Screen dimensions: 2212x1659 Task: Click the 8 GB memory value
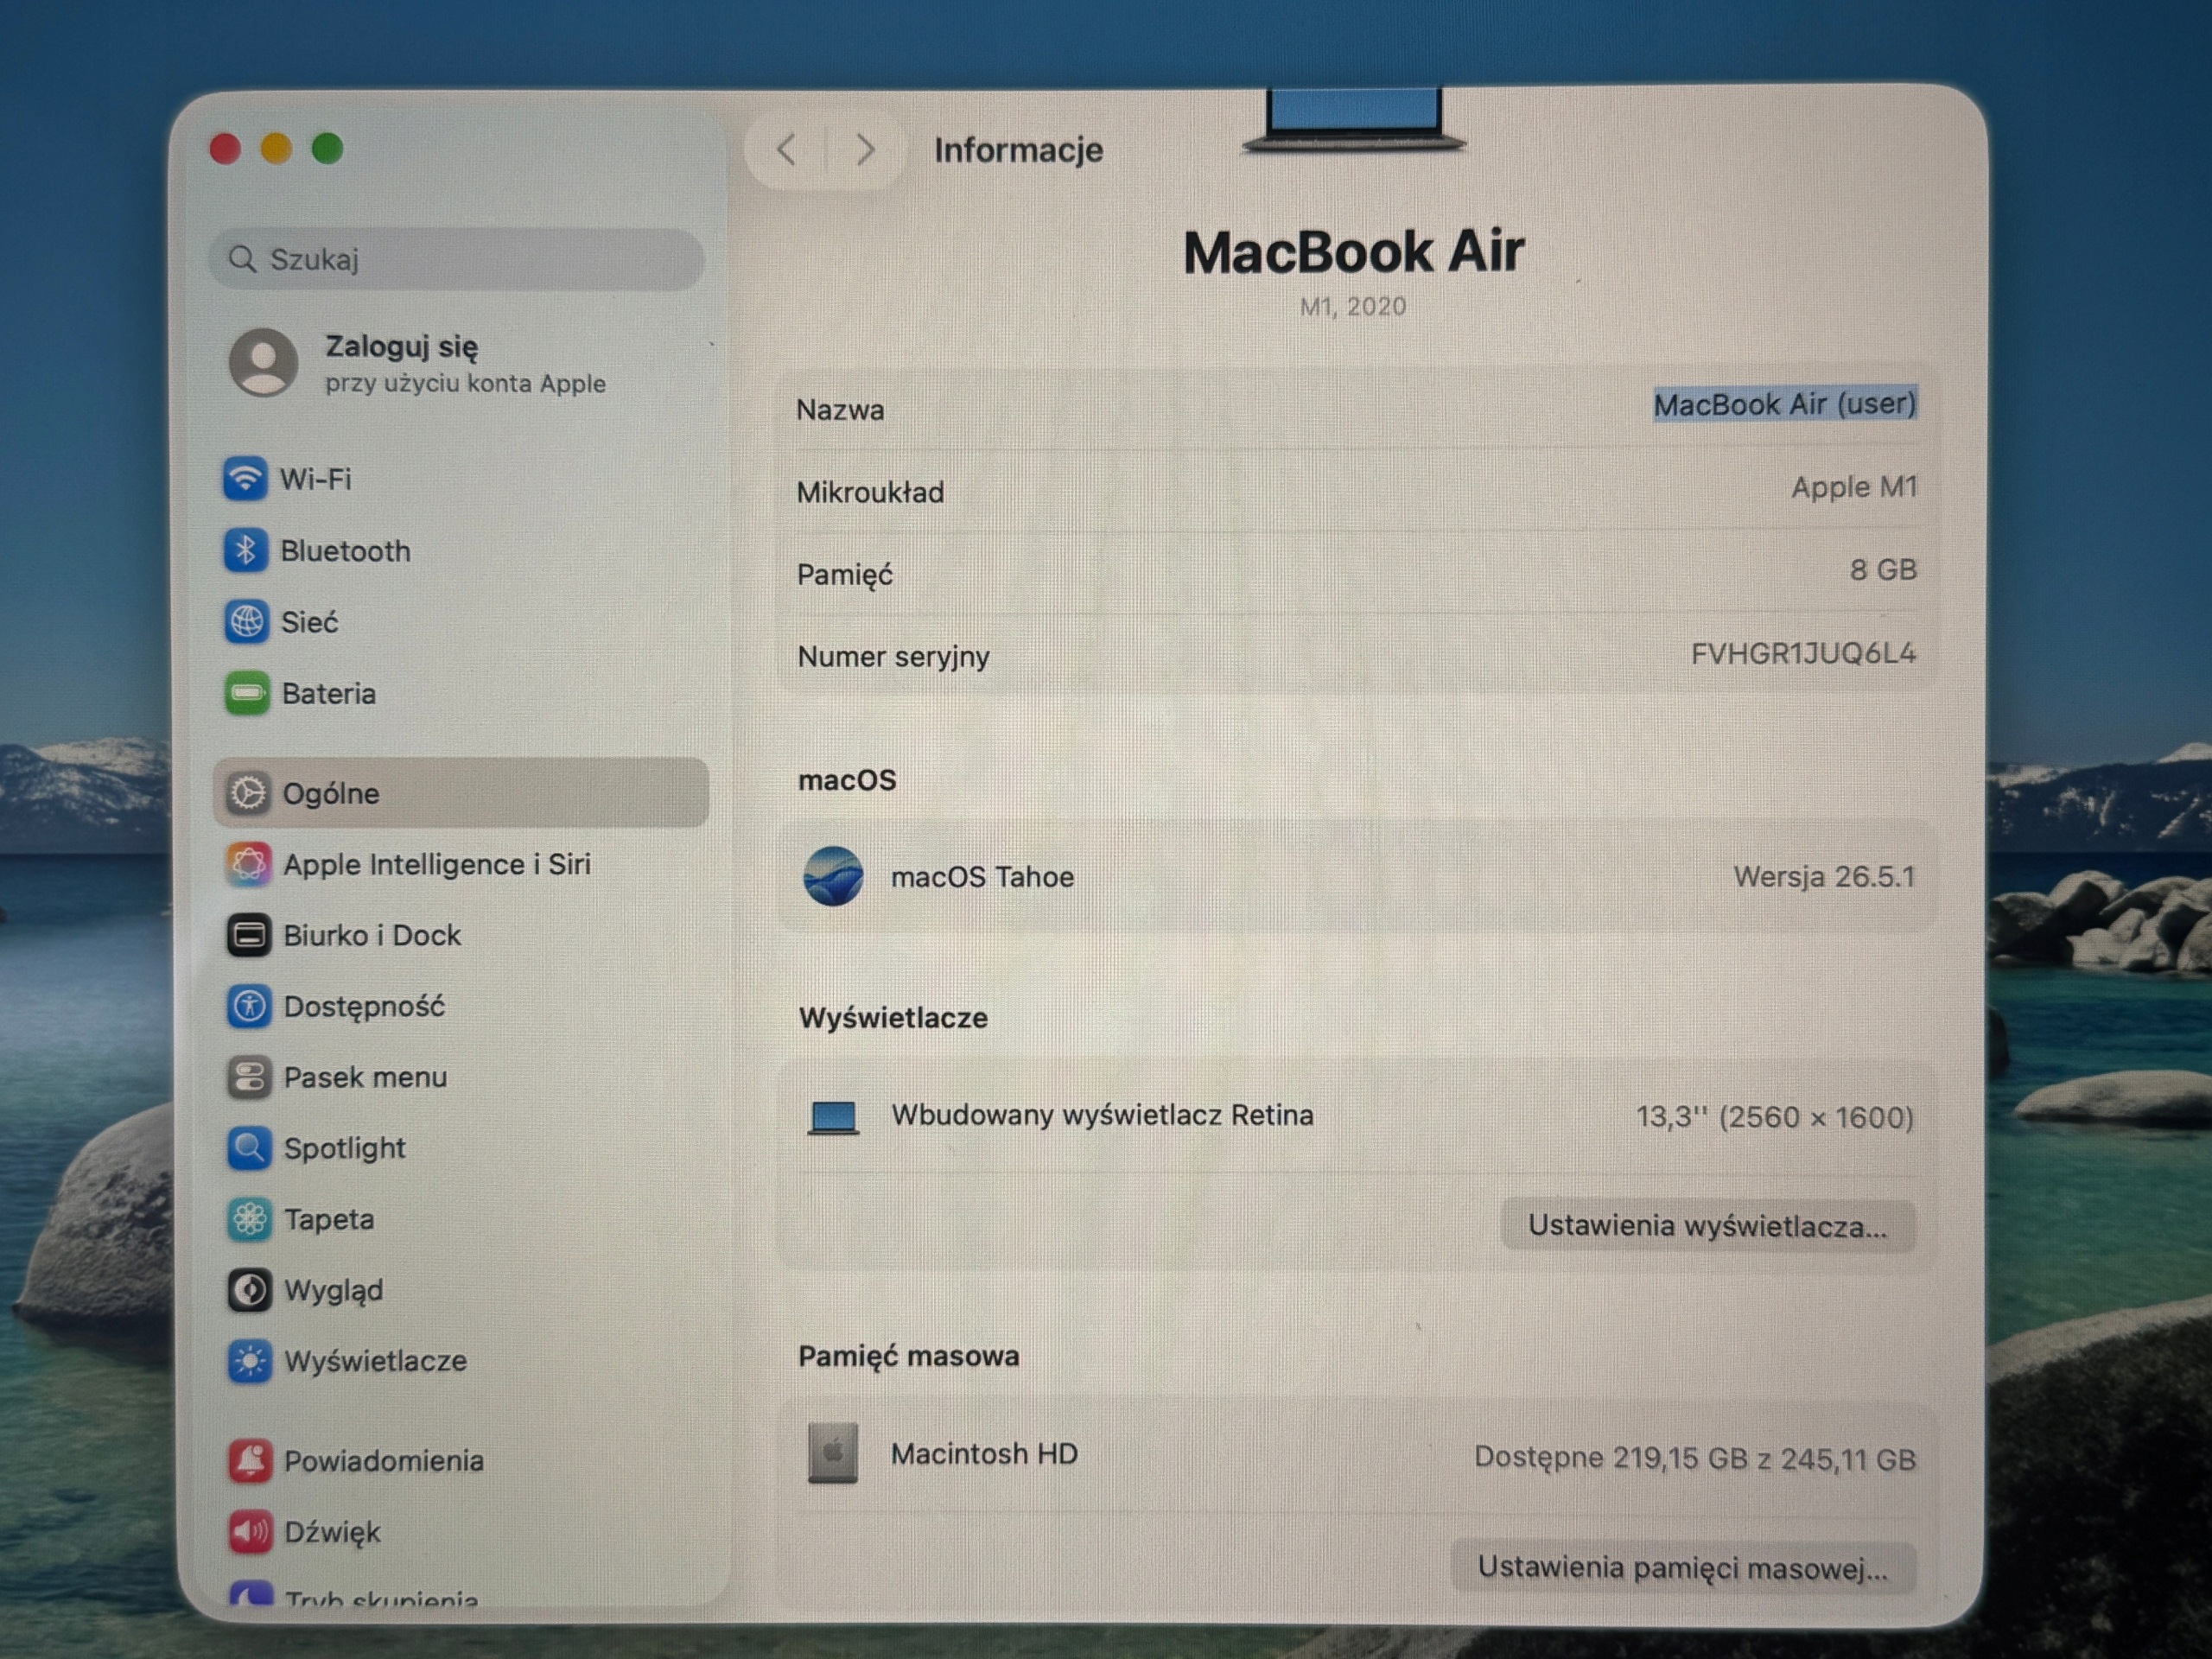(x=1883, y=570)
